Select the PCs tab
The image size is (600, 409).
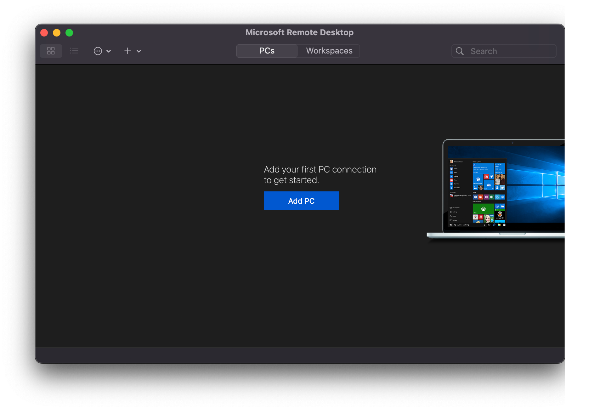(x=267, y=51)
